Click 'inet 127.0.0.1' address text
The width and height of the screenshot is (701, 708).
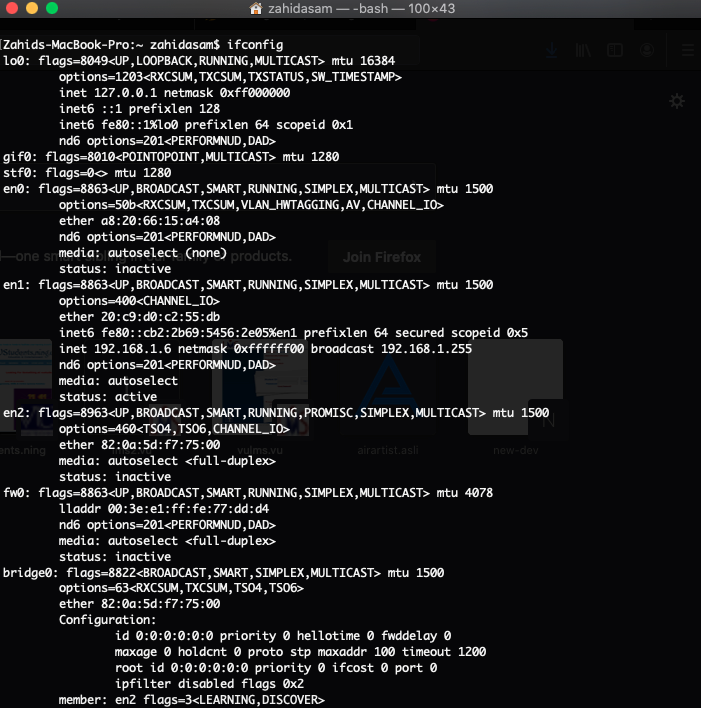pos(108,93)
